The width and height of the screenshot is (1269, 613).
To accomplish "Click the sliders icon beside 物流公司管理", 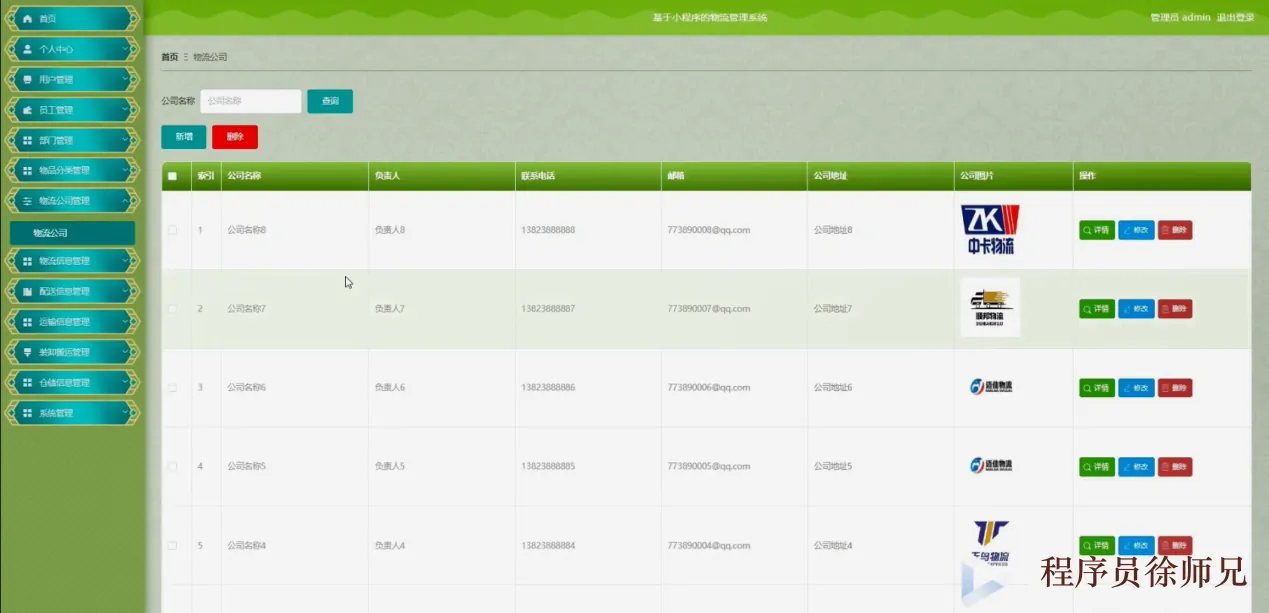I will coord(28,201).
